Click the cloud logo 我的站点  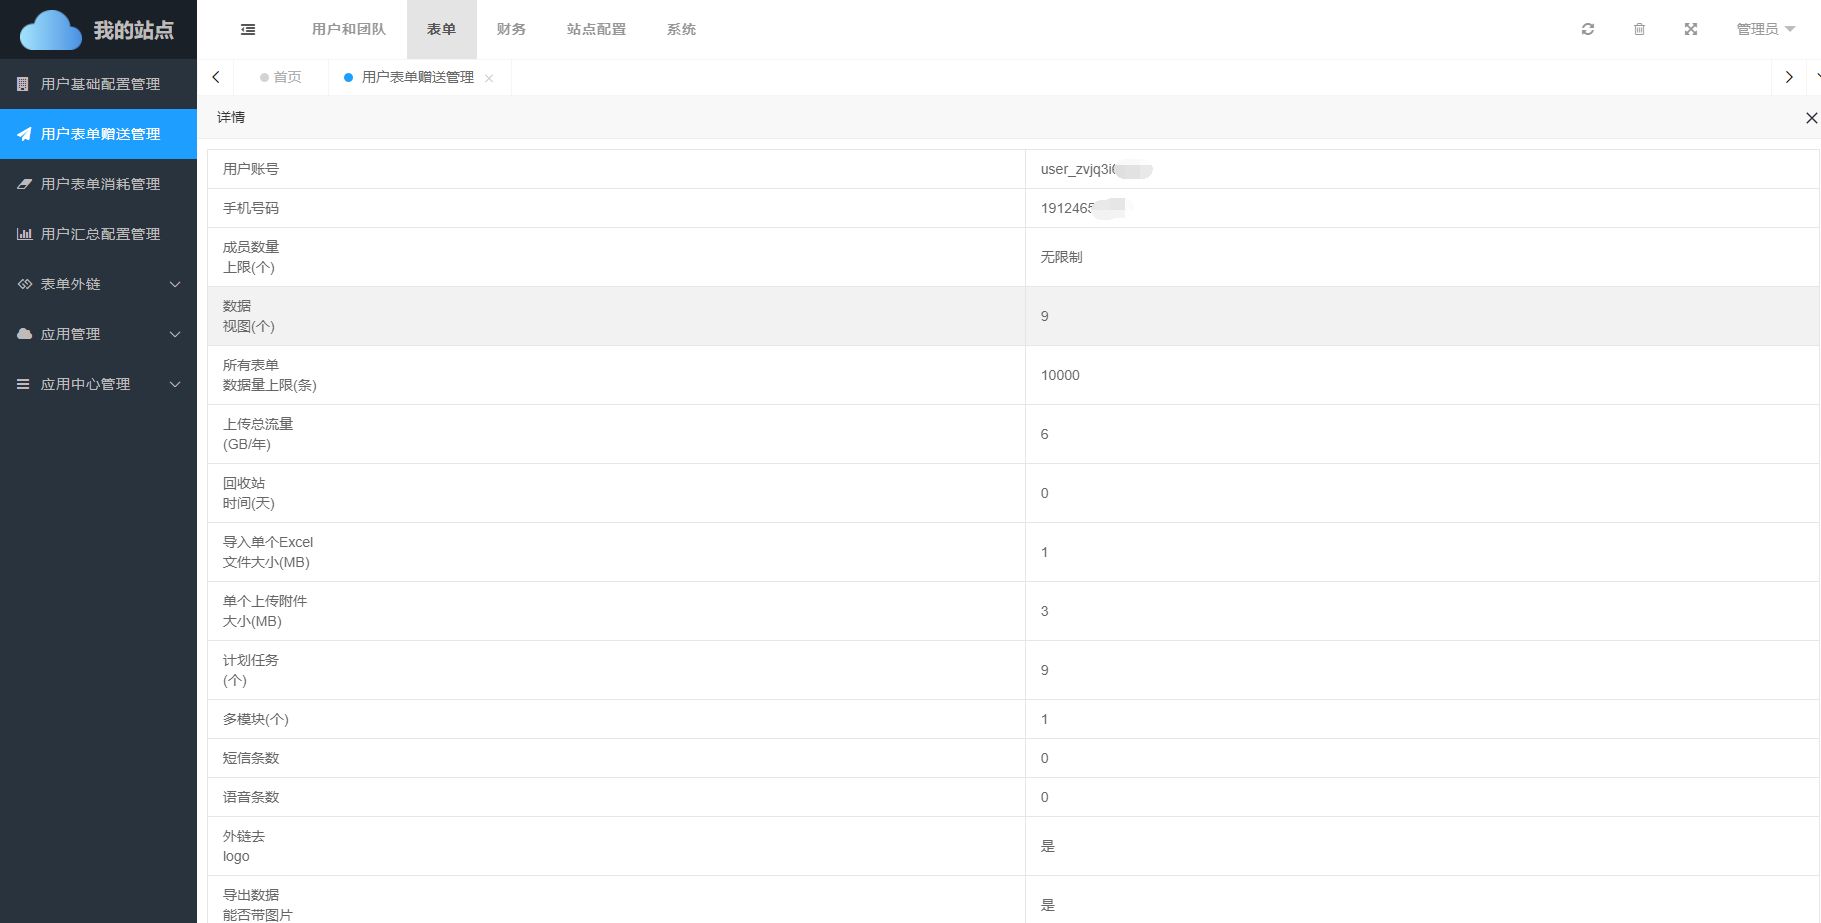click(98, 30)
